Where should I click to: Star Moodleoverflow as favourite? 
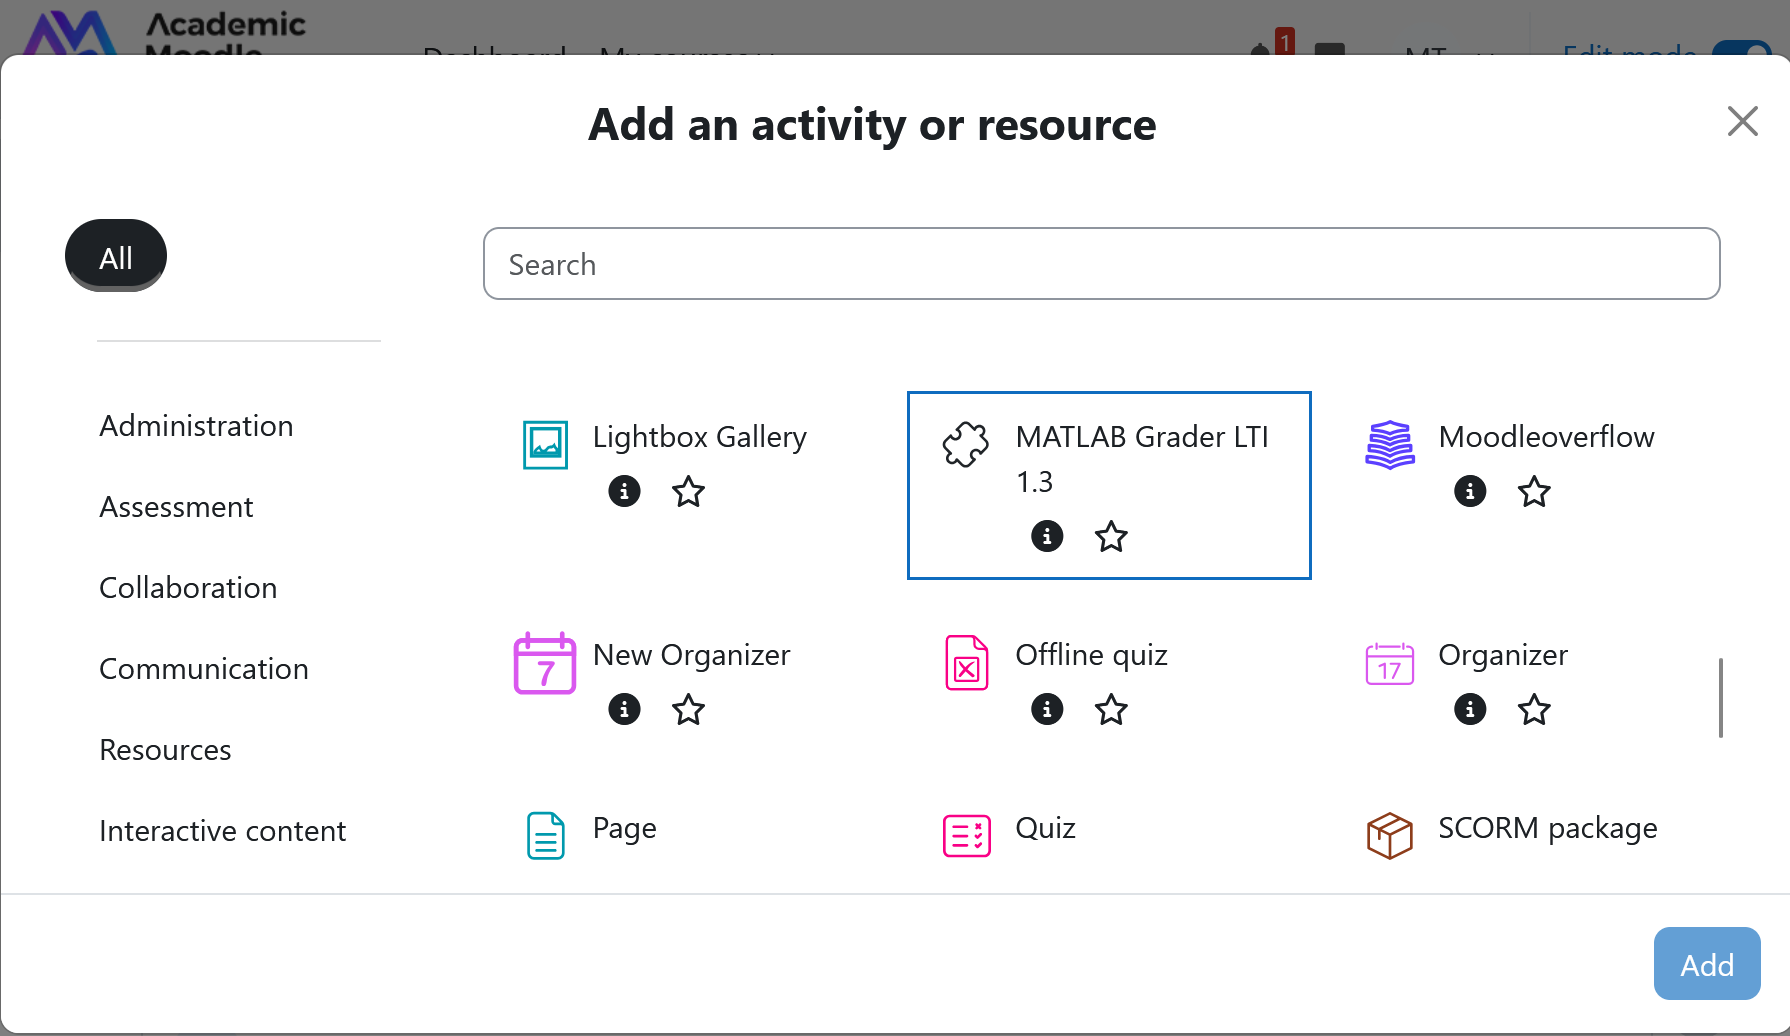tap(1534, 492)
